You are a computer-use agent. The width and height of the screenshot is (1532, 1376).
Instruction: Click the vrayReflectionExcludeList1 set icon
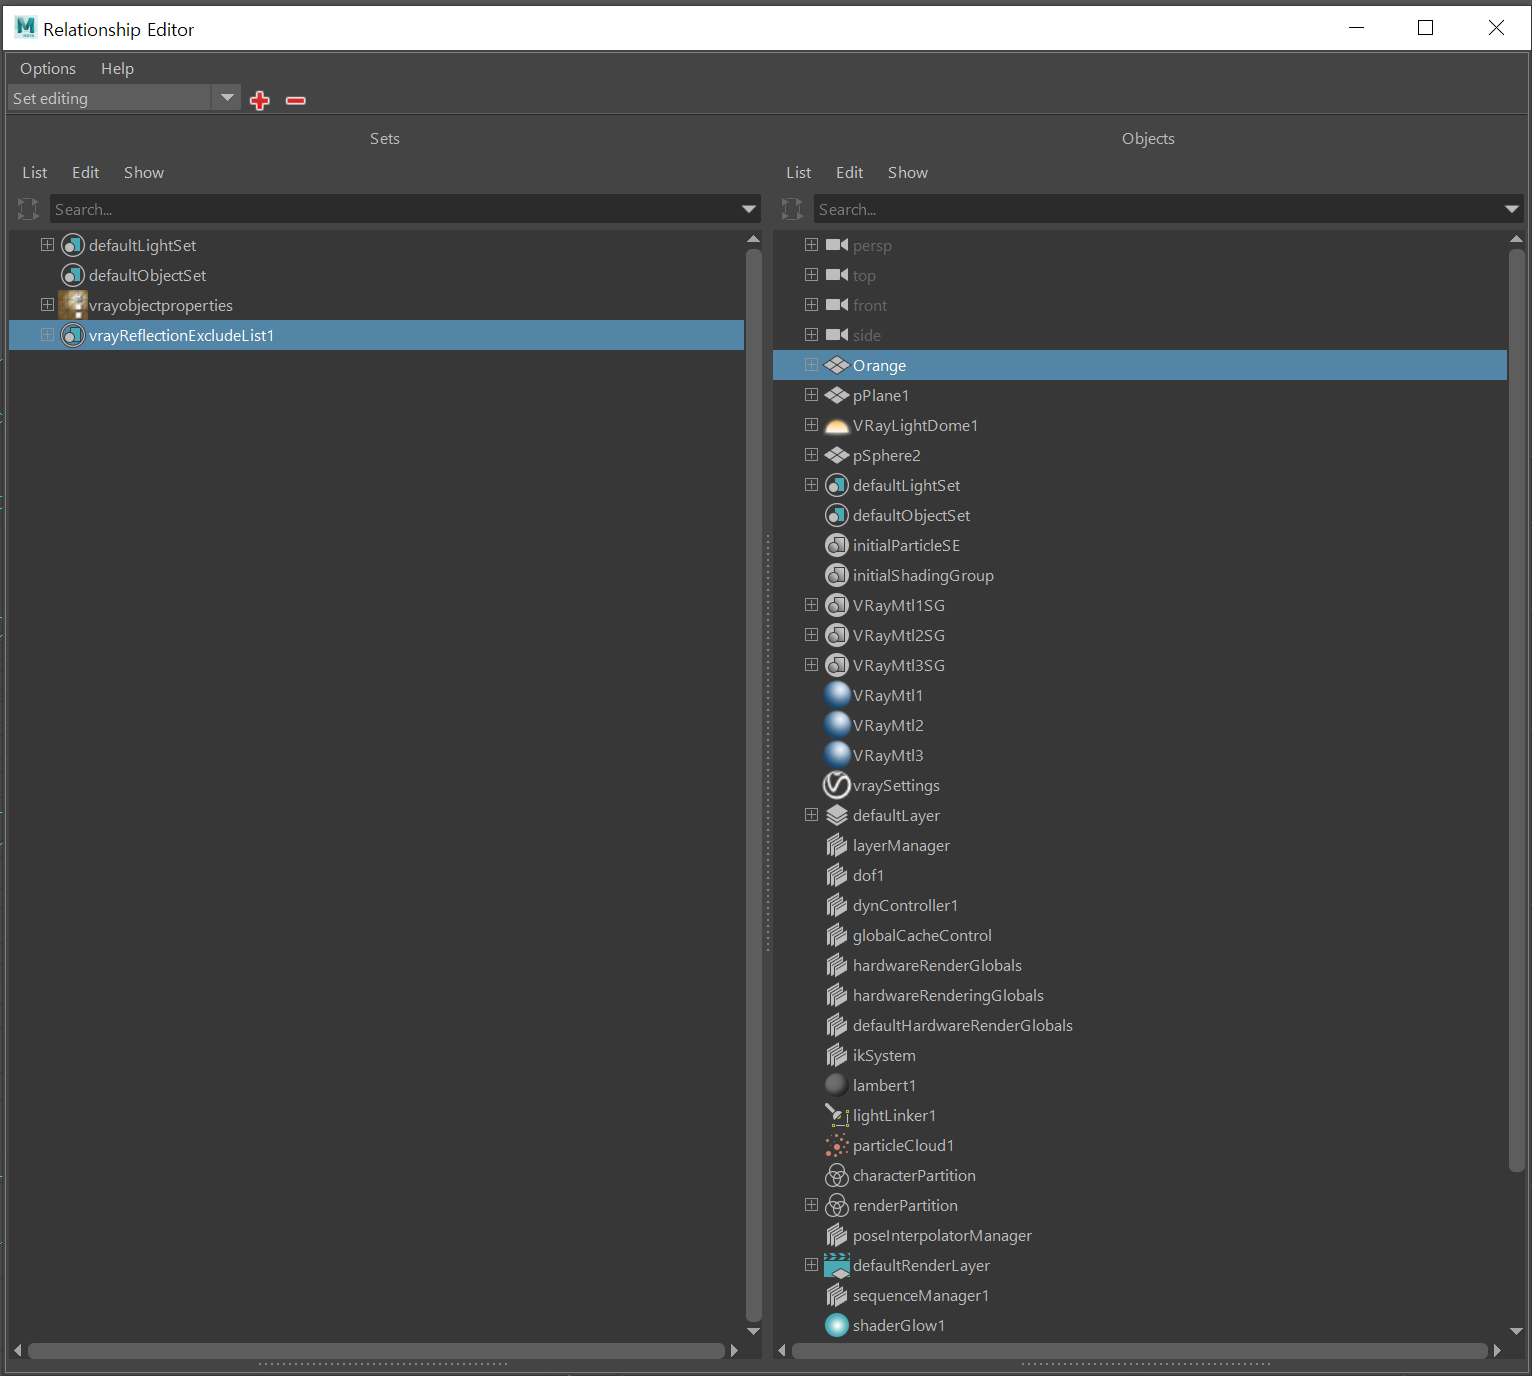(73, 335)
